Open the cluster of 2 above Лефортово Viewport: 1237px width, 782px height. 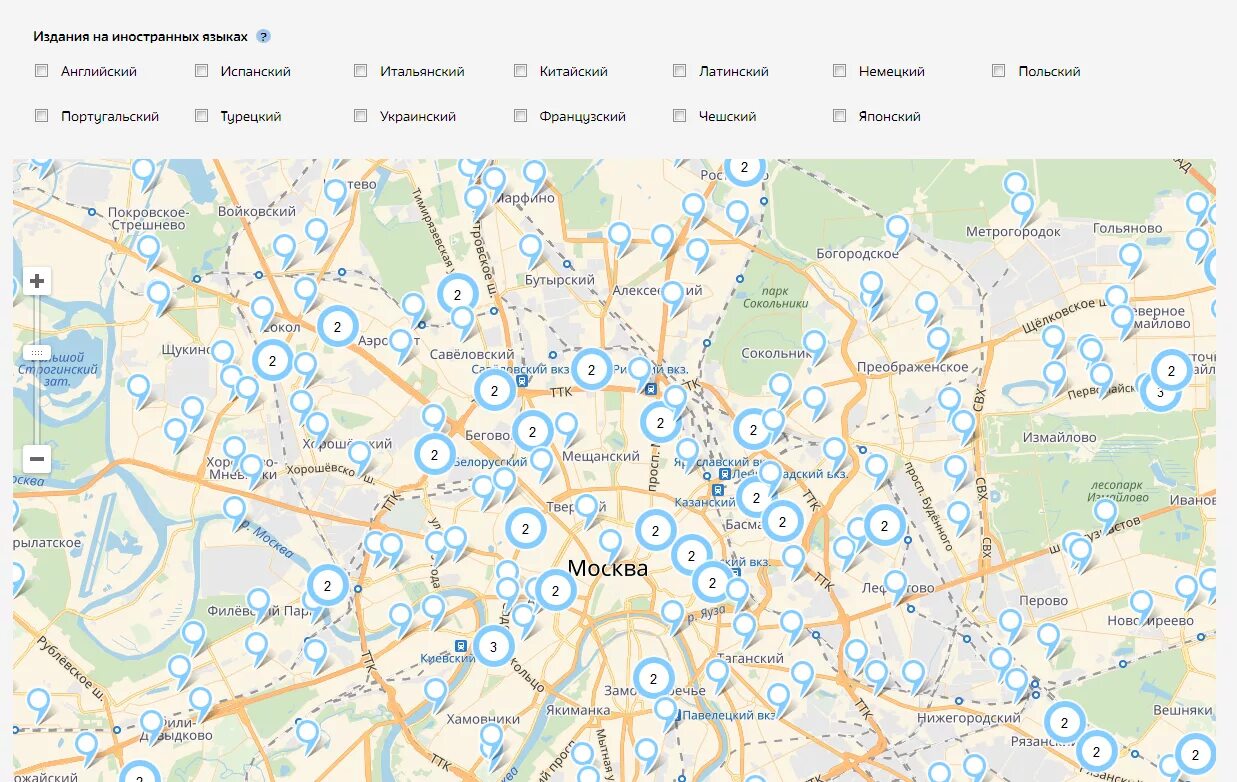[x=884, y=525]
